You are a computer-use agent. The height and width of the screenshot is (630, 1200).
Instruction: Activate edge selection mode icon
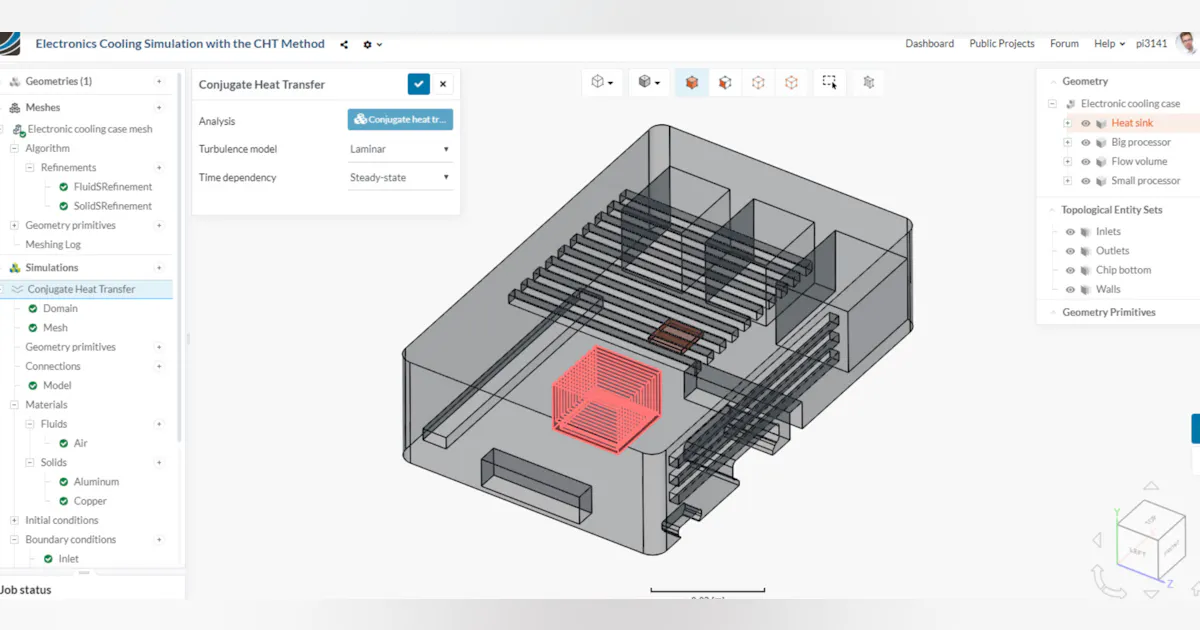(758, 82)
